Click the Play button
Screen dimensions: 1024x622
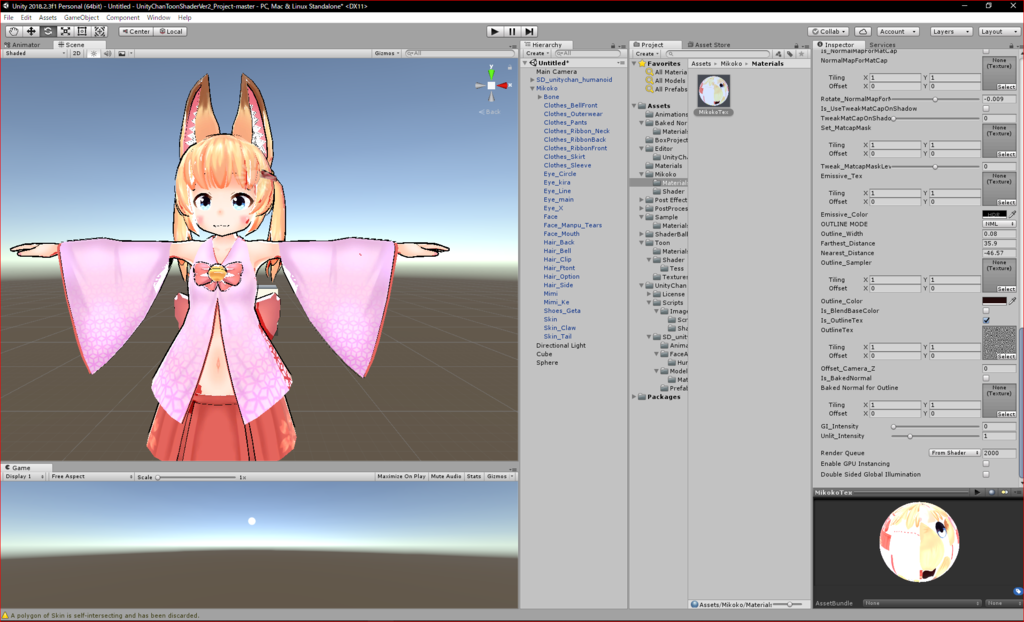495,31
